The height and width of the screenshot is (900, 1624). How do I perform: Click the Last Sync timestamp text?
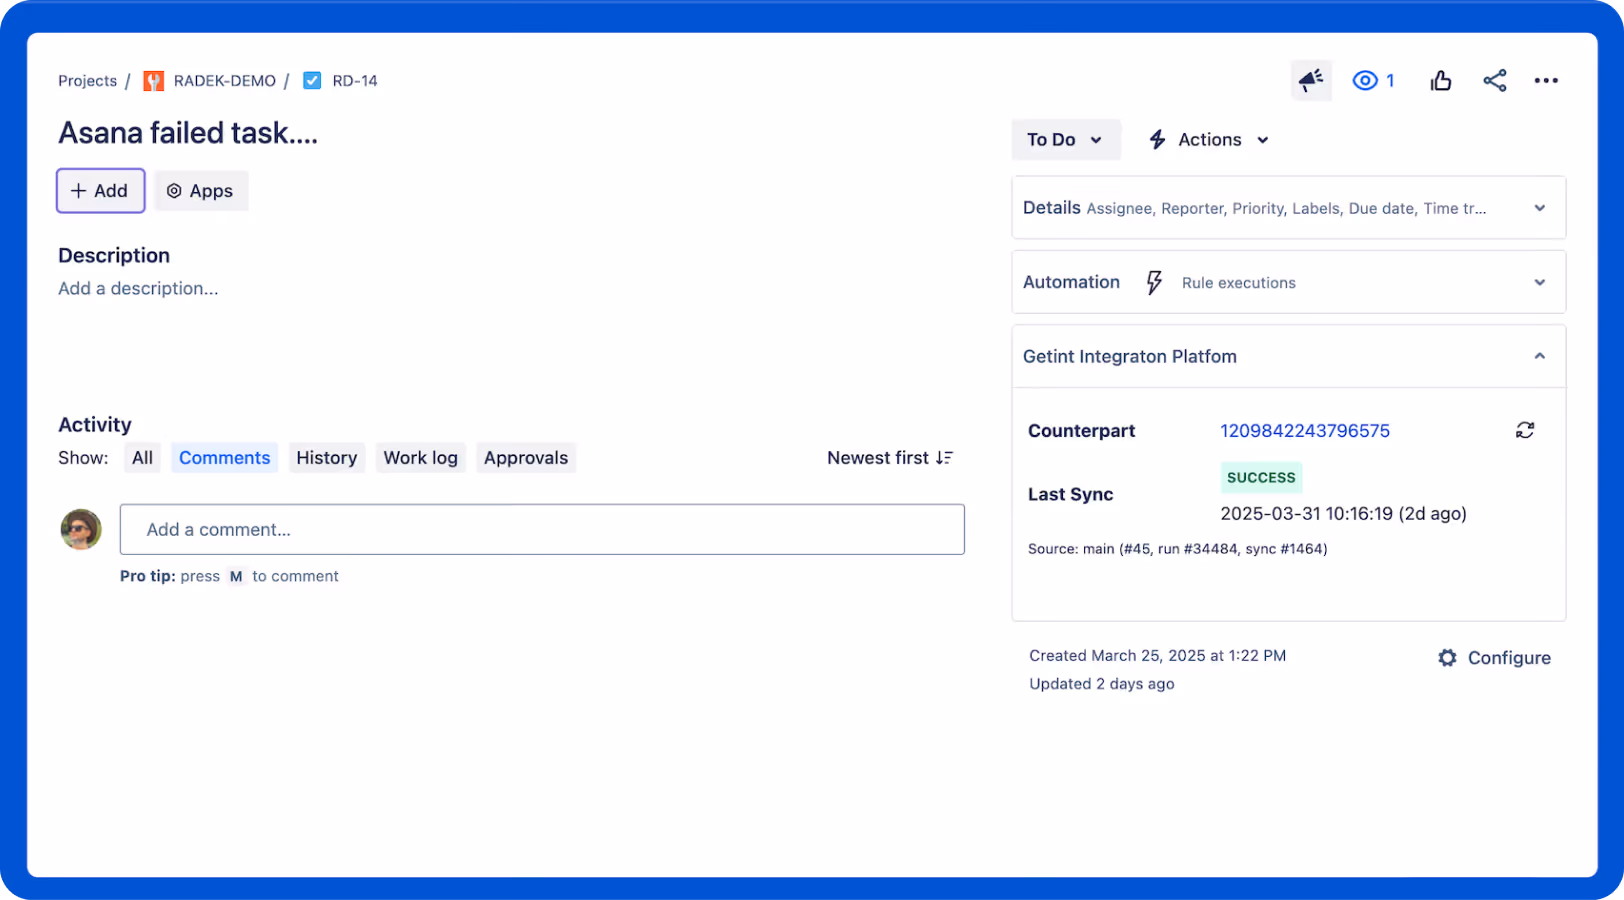[1343, 514]
